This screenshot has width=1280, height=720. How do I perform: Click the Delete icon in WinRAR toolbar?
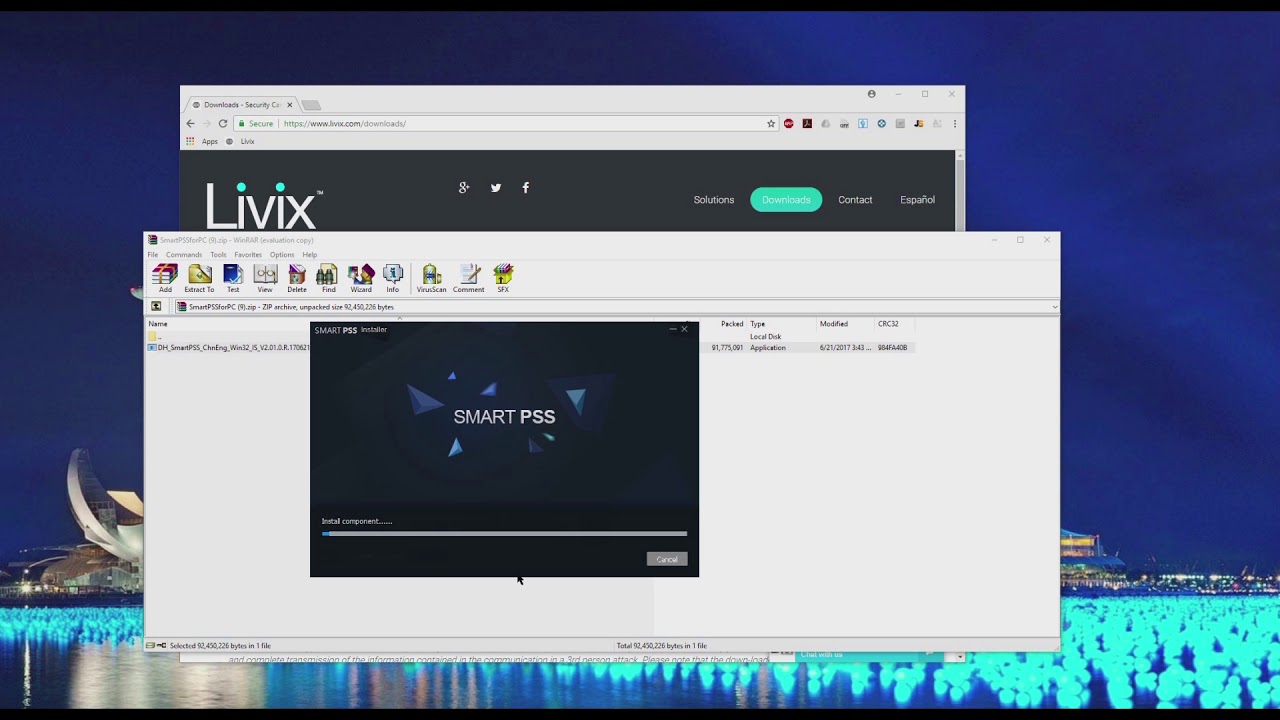point(297,278)
